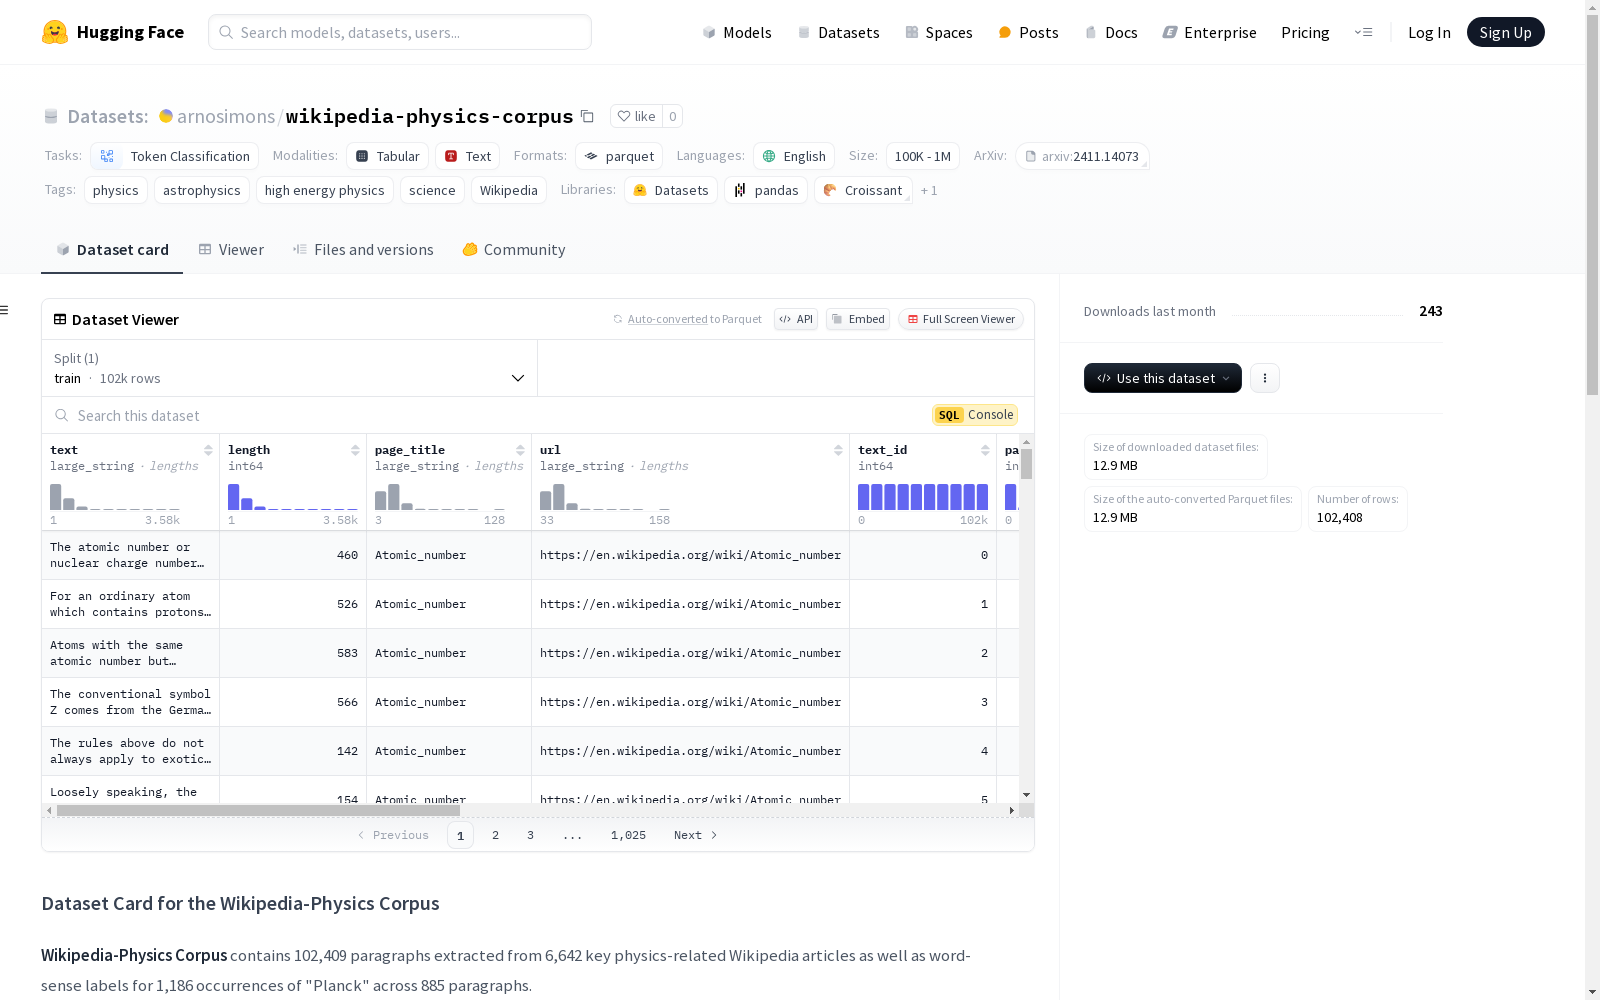The image size is (1600, 1000).
Task: Go to Pricing page
Action: pos(1305,32)
